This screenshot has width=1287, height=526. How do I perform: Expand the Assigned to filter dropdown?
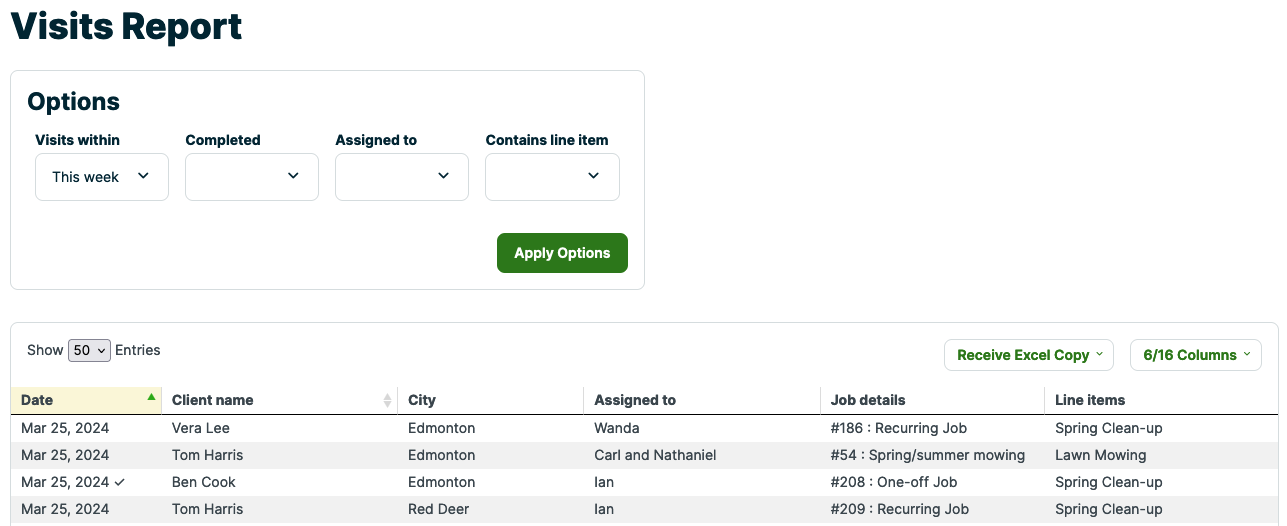(x=402, y=177)
